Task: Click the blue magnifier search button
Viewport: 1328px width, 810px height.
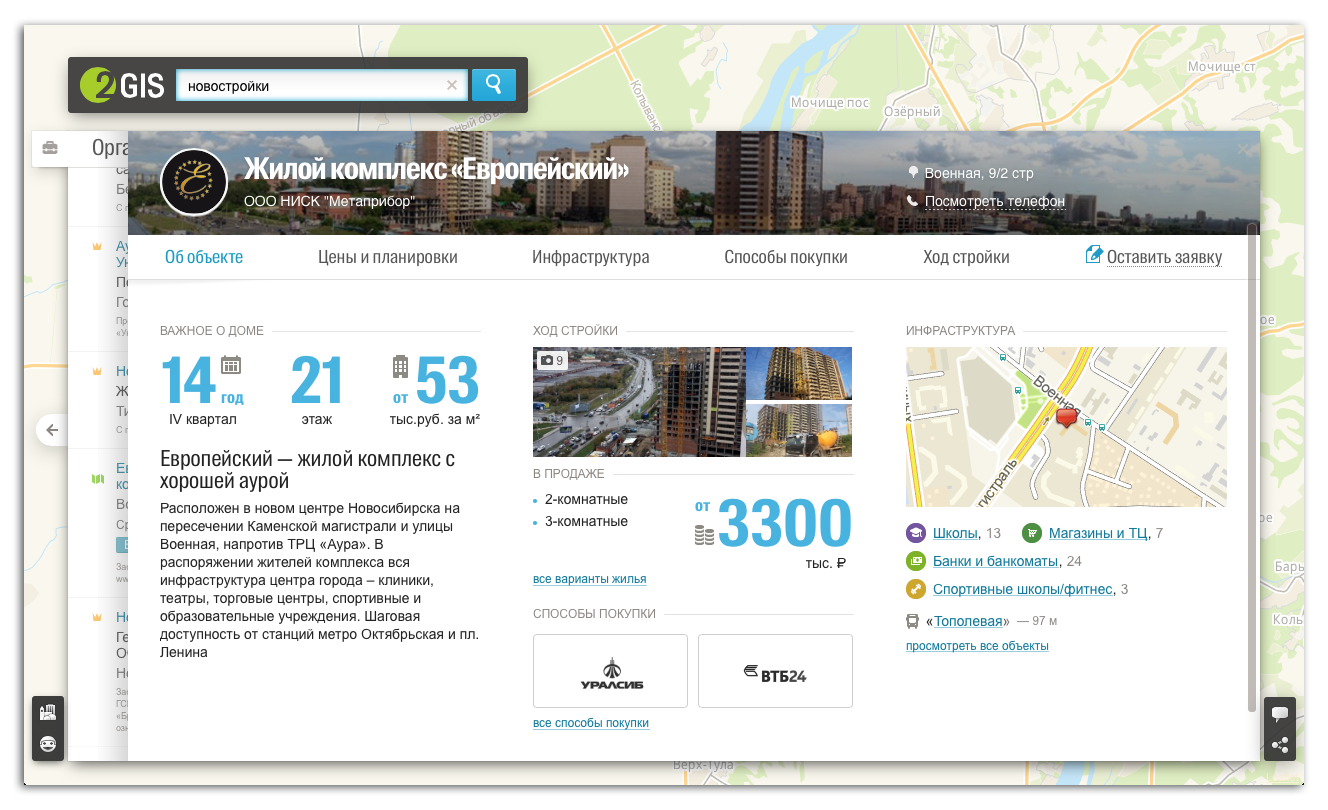Action: [493, 85]
